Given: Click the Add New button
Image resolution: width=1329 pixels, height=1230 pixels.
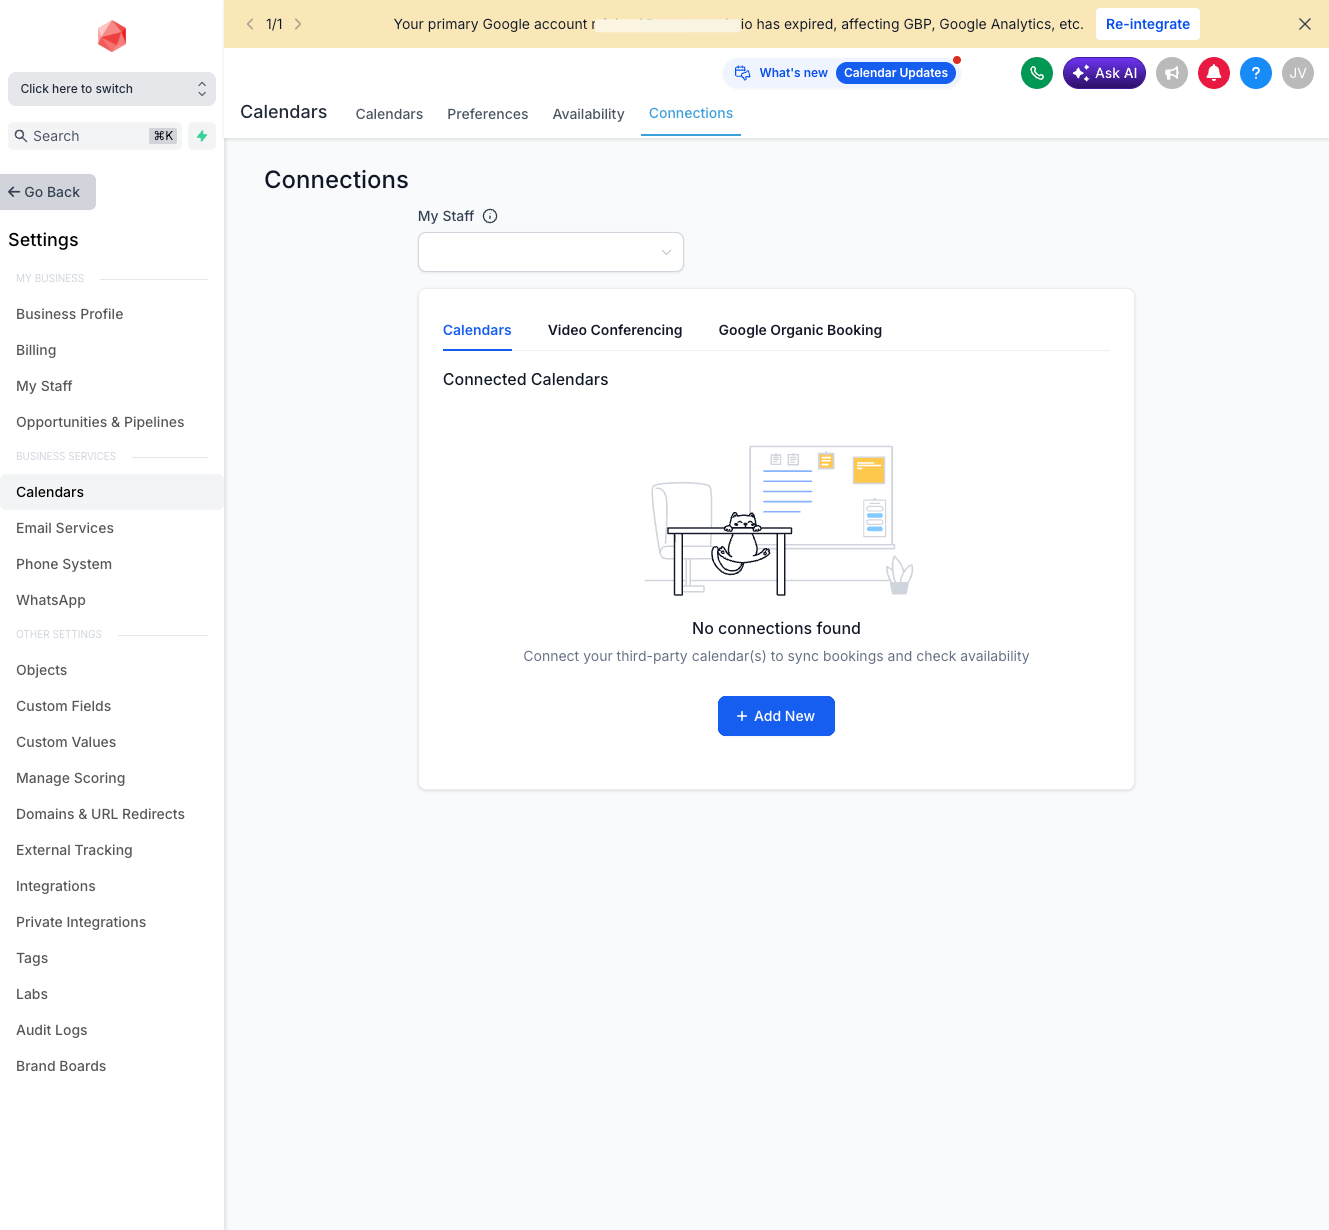Looking at the screenshot, I should 776,716.
